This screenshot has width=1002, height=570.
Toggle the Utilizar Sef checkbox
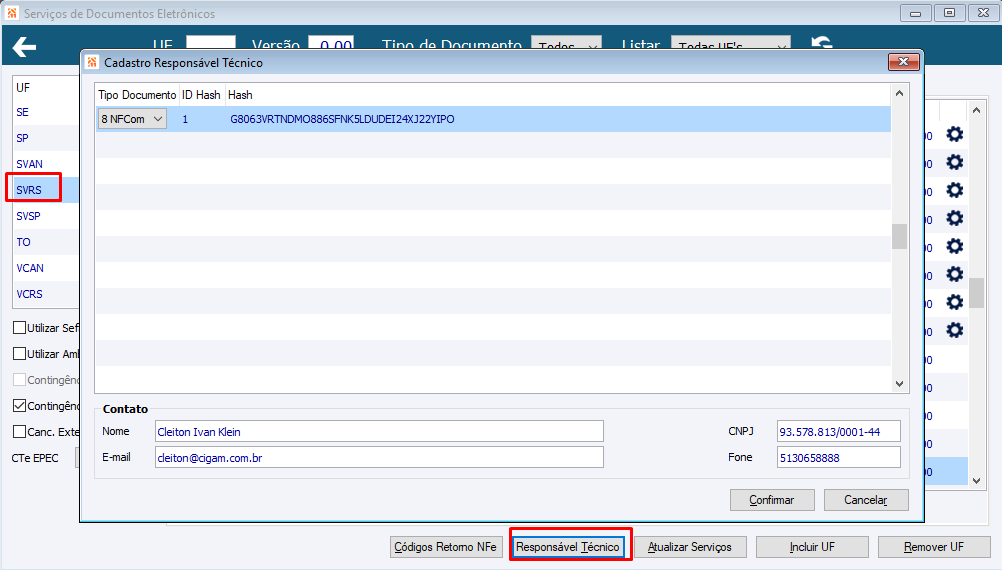click(20, 328)
